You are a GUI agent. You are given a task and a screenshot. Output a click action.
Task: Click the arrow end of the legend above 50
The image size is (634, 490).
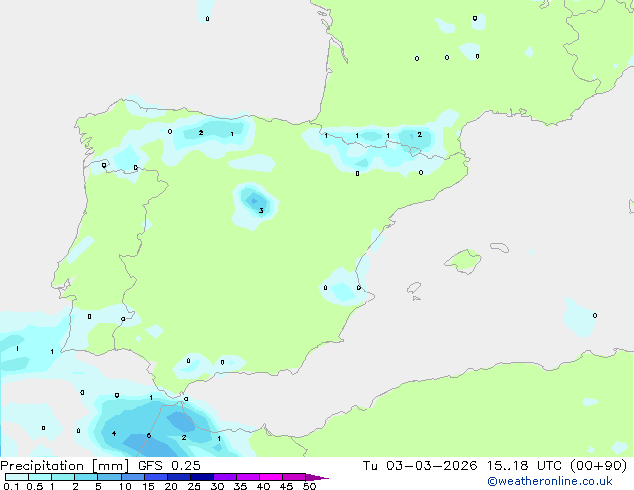pos(317,477)
